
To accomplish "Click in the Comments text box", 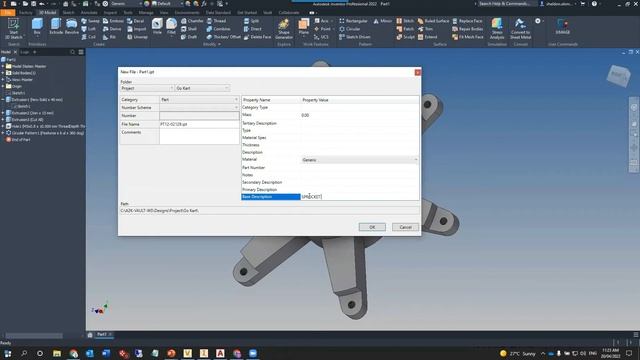I will pyautogui.click(x=199, y=136).
